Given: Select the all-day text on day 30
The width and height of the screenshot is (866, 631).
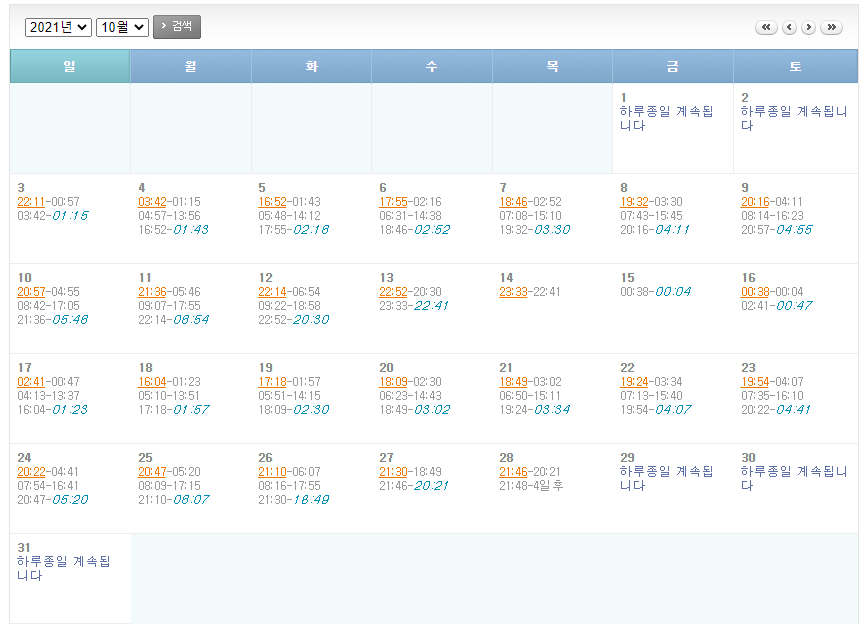Looking at the screenshot, I should (794, 479).
